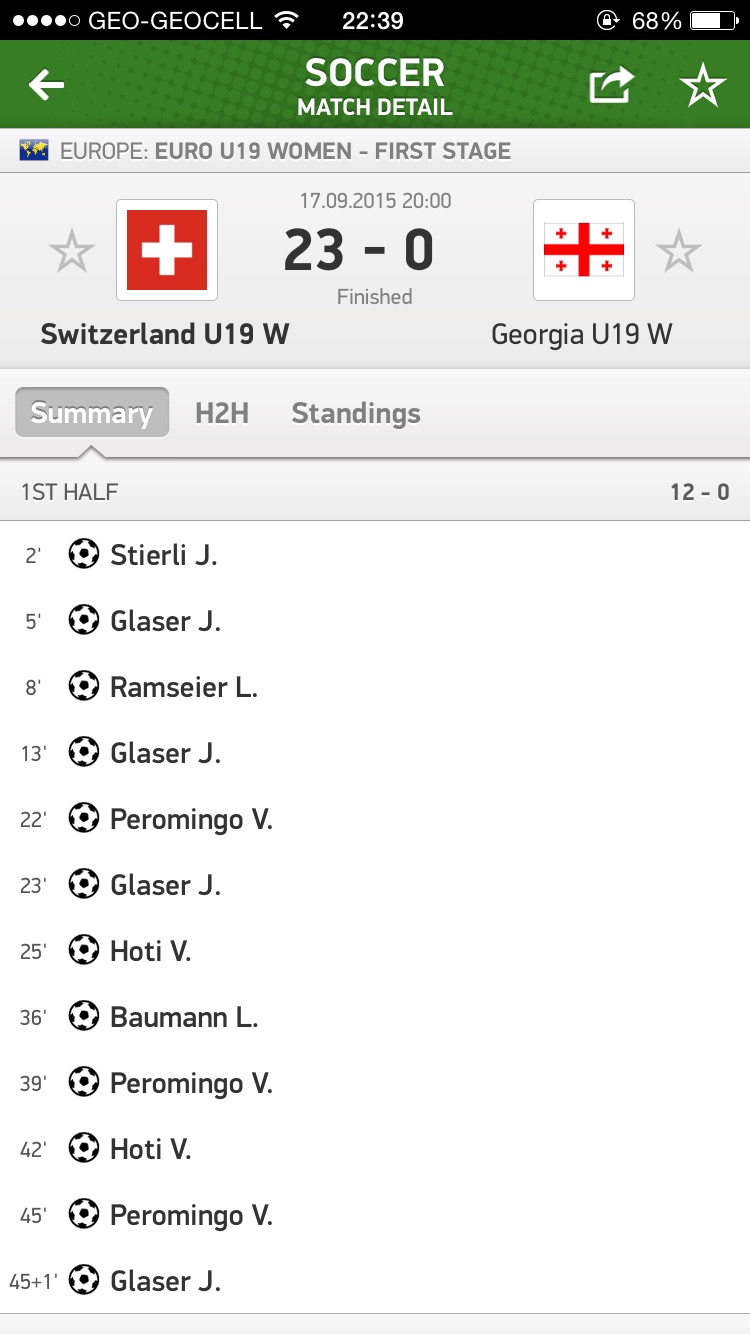Open Switzerland U19 W team name

coord(165,334)
